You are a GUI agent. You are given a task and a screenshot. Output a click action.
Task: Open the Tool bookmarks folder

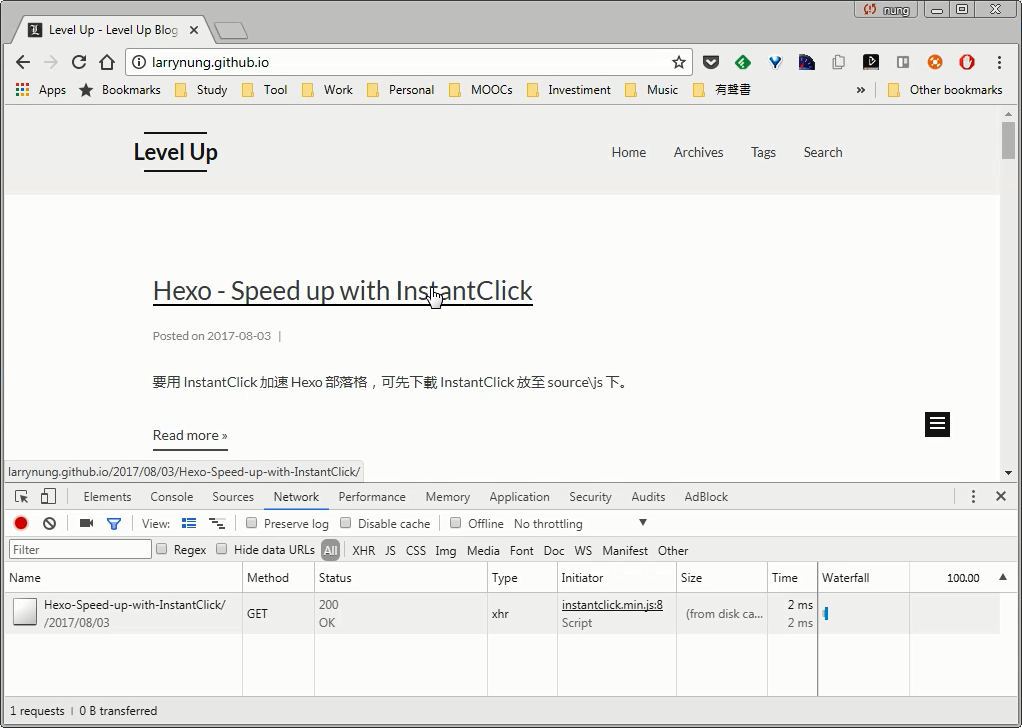point(265,90)
